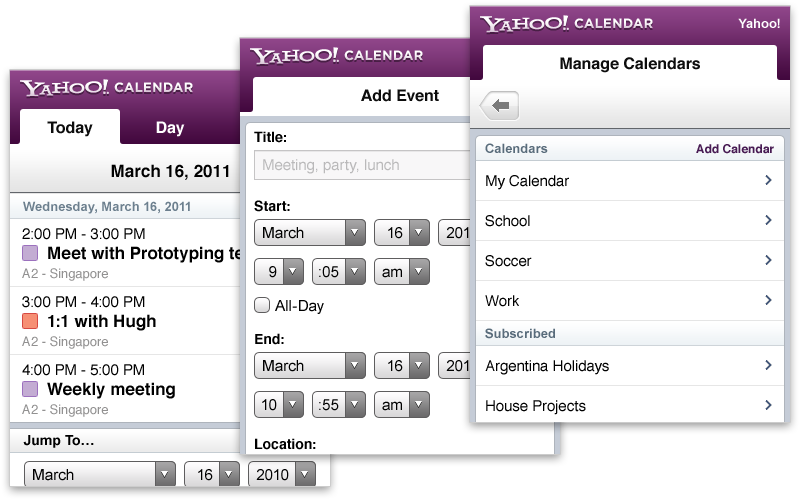Image resolution: width=800 pixels, height=500 pixels.
Task: Select the Today tab
Action: coord(70,127)
